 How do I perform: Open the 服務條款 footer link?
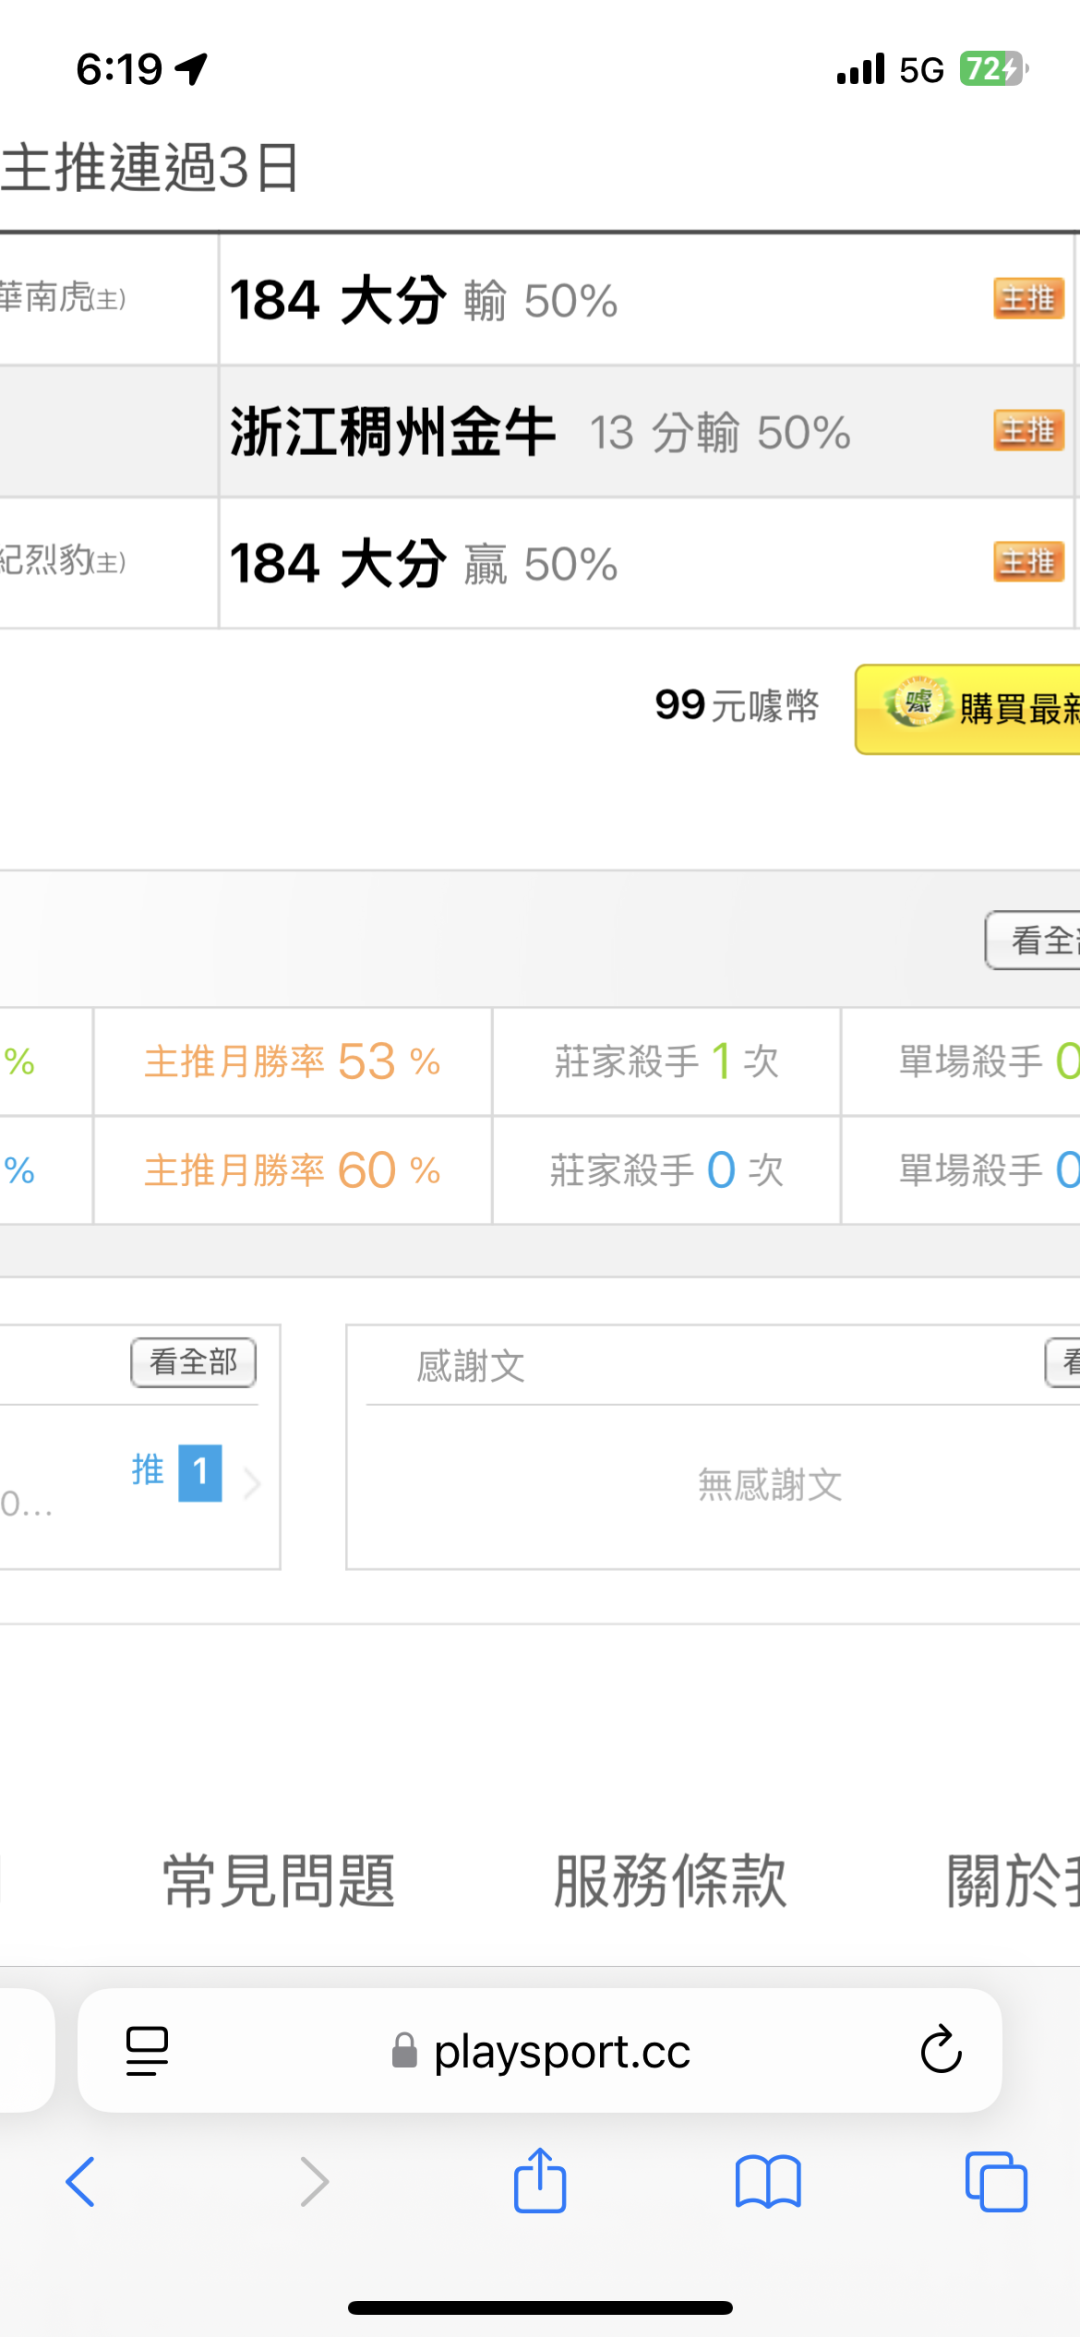click(x=671, y=1881)
